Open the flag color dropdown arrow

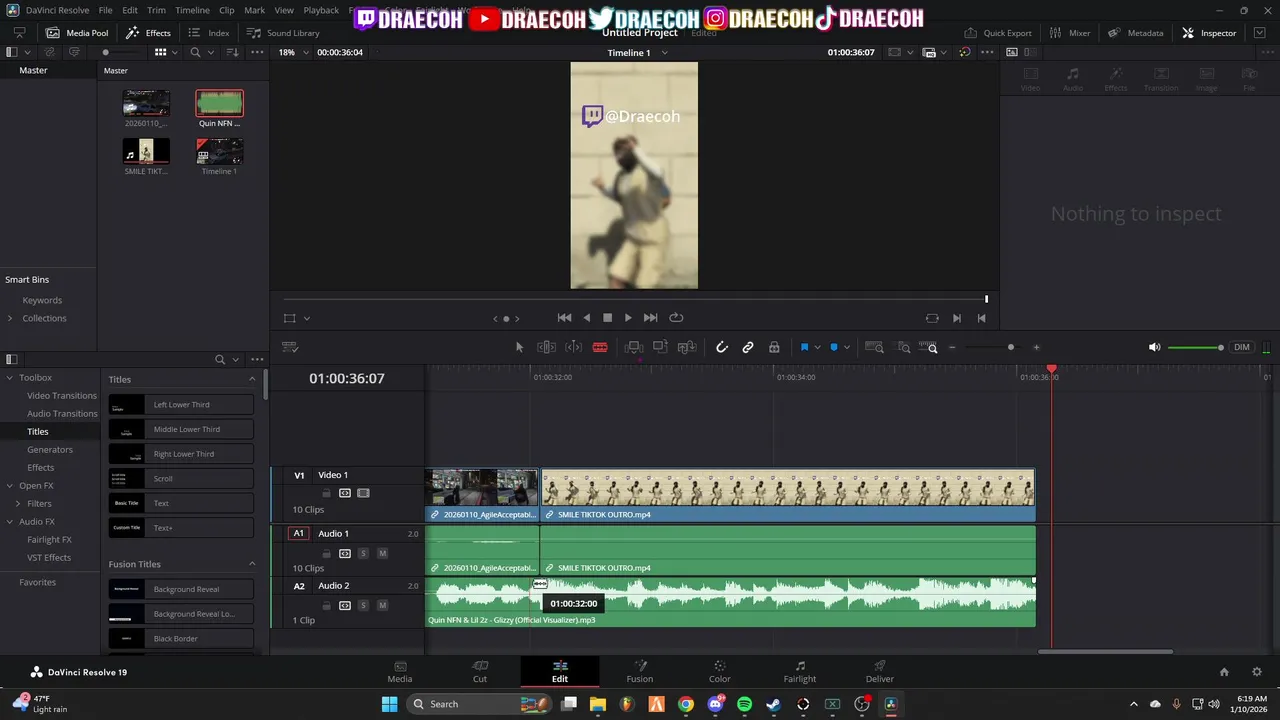point(817,347)
